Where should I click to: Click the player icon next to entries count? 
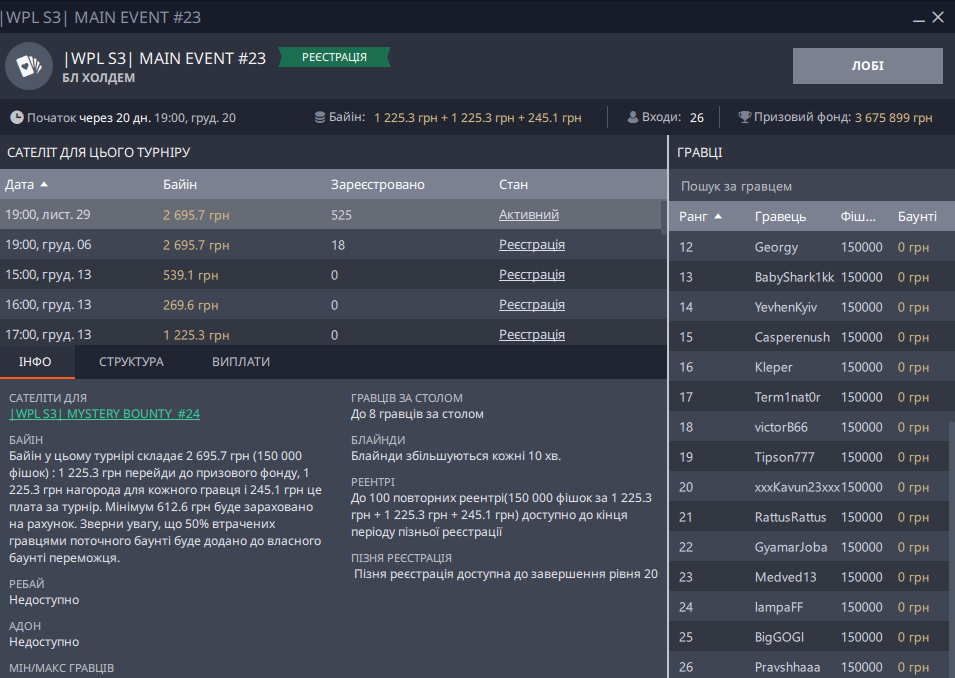[x=633, y=118]
